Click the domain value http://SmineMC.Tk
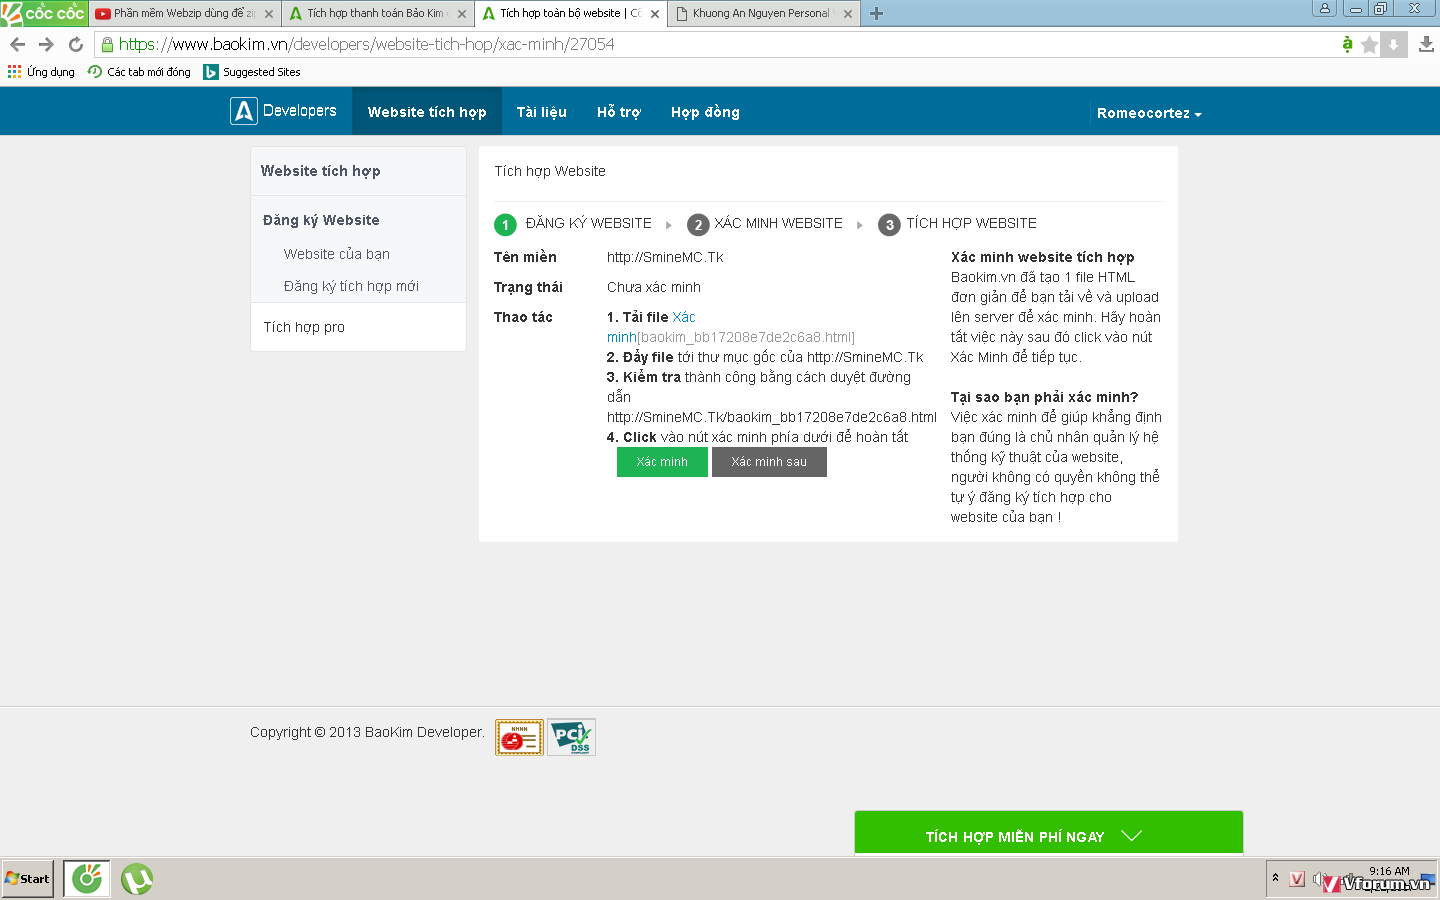The height and width of the screenshot is (900, 1440). [665, 257]
